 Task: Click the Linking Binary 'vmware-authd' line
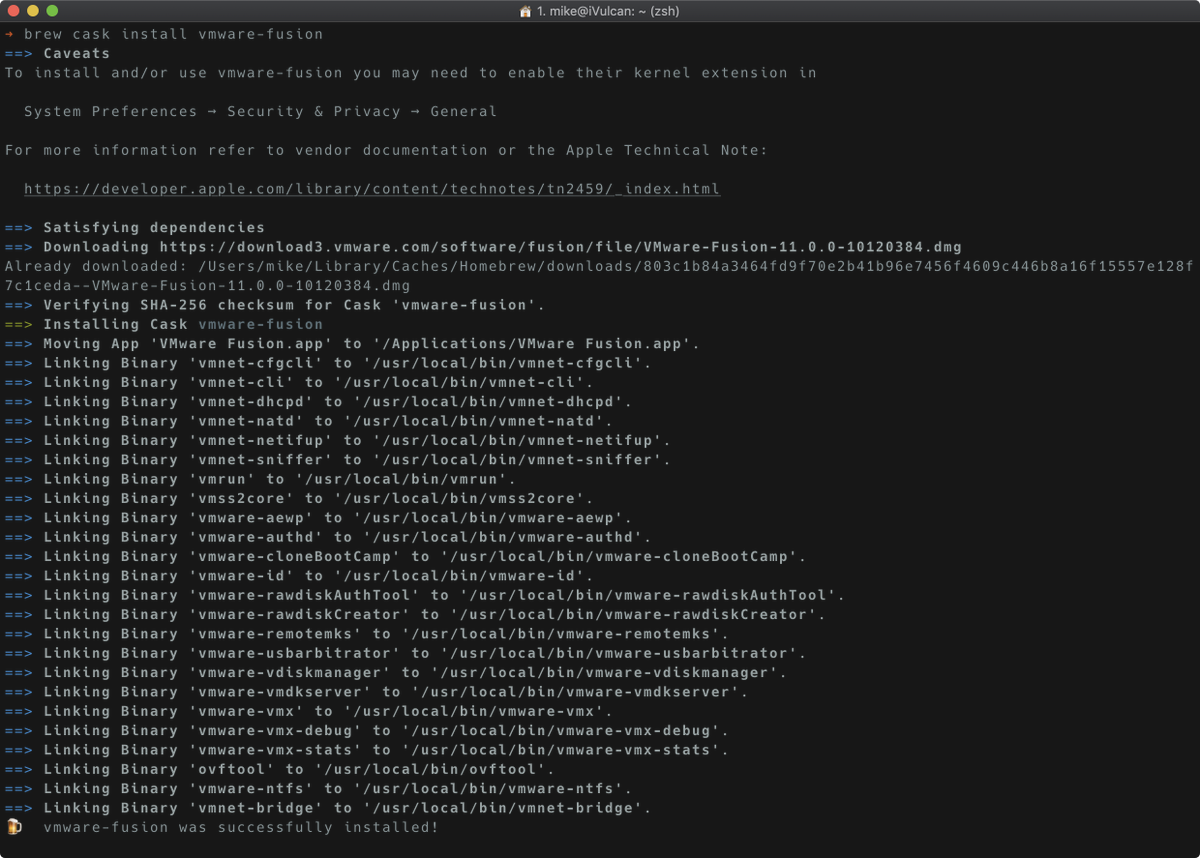tap(328, 537)
